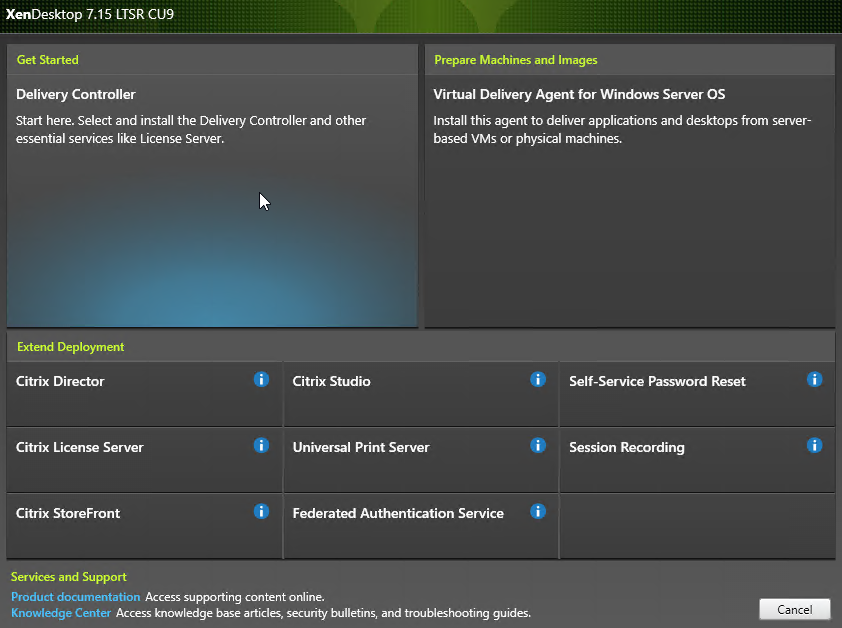The image size is (842, 628).
Task: Click 'Install this agent to deliver applications' text
Action: click(x=622, y=129)
